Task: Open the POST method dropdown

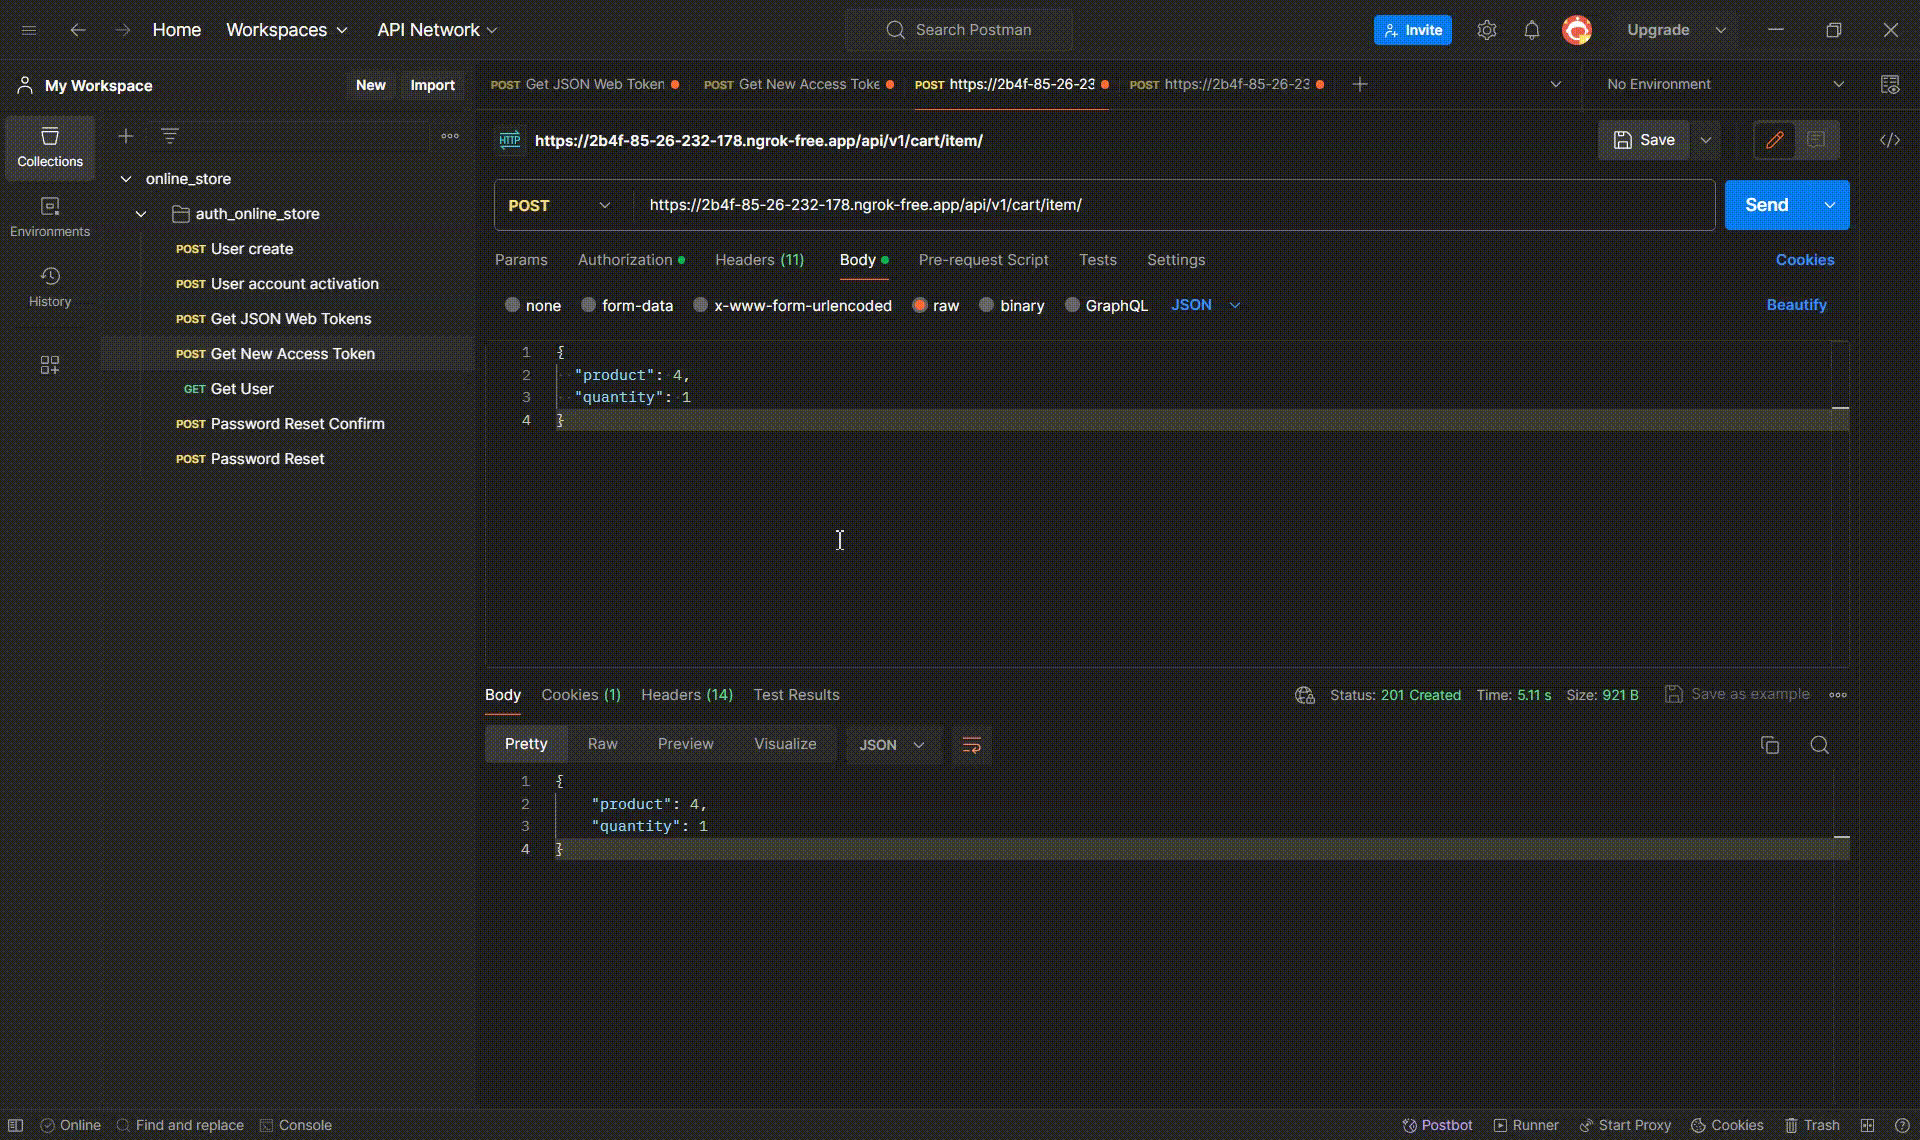Action: (558, 205)
